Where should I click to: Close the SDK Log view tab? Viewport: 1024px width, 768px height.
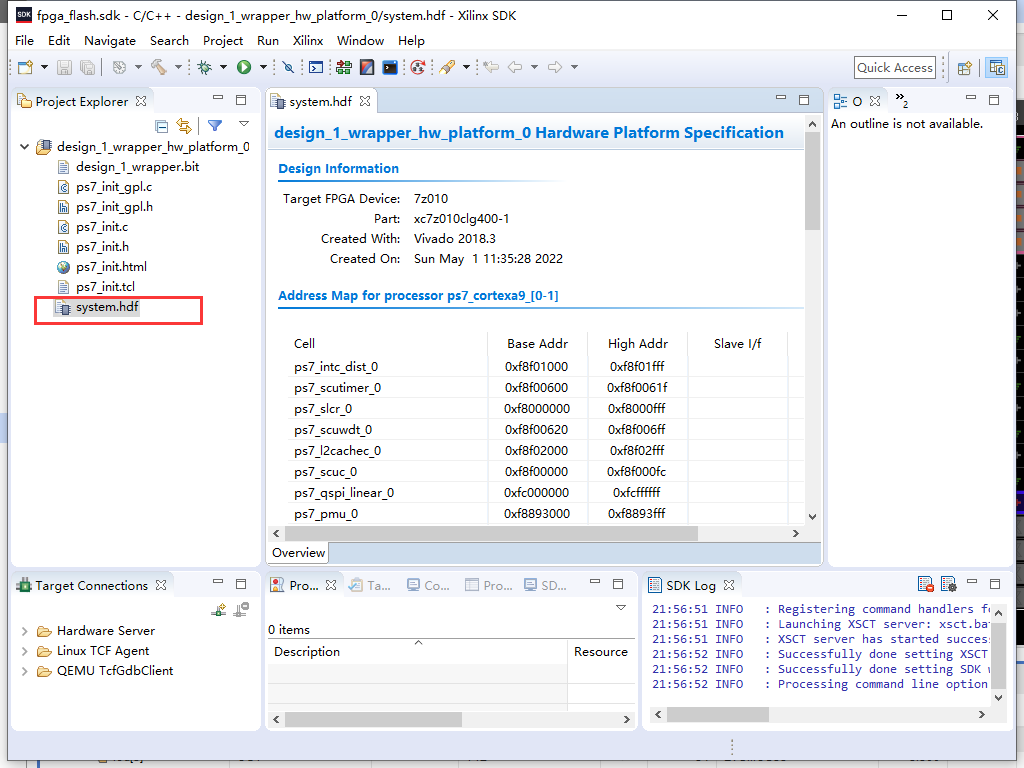point(729,585)
